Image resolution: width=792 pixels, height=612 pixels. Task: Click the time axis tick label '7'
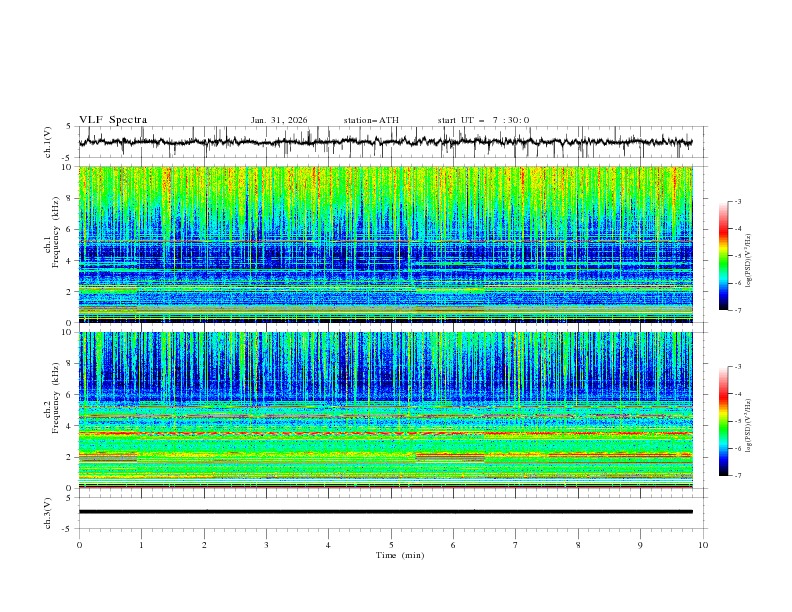click(516, 545)
